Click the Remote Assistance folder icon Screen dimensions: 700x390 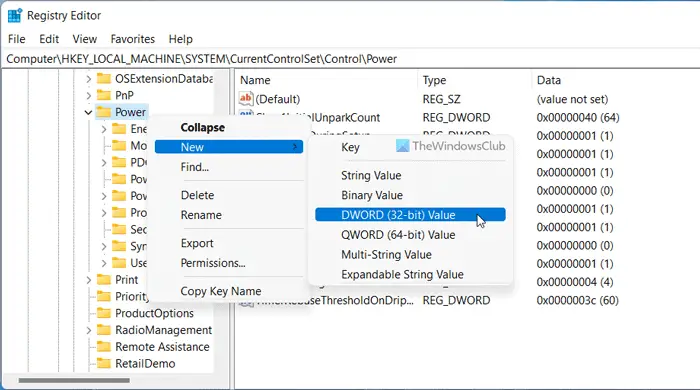(x=104, y=347)
